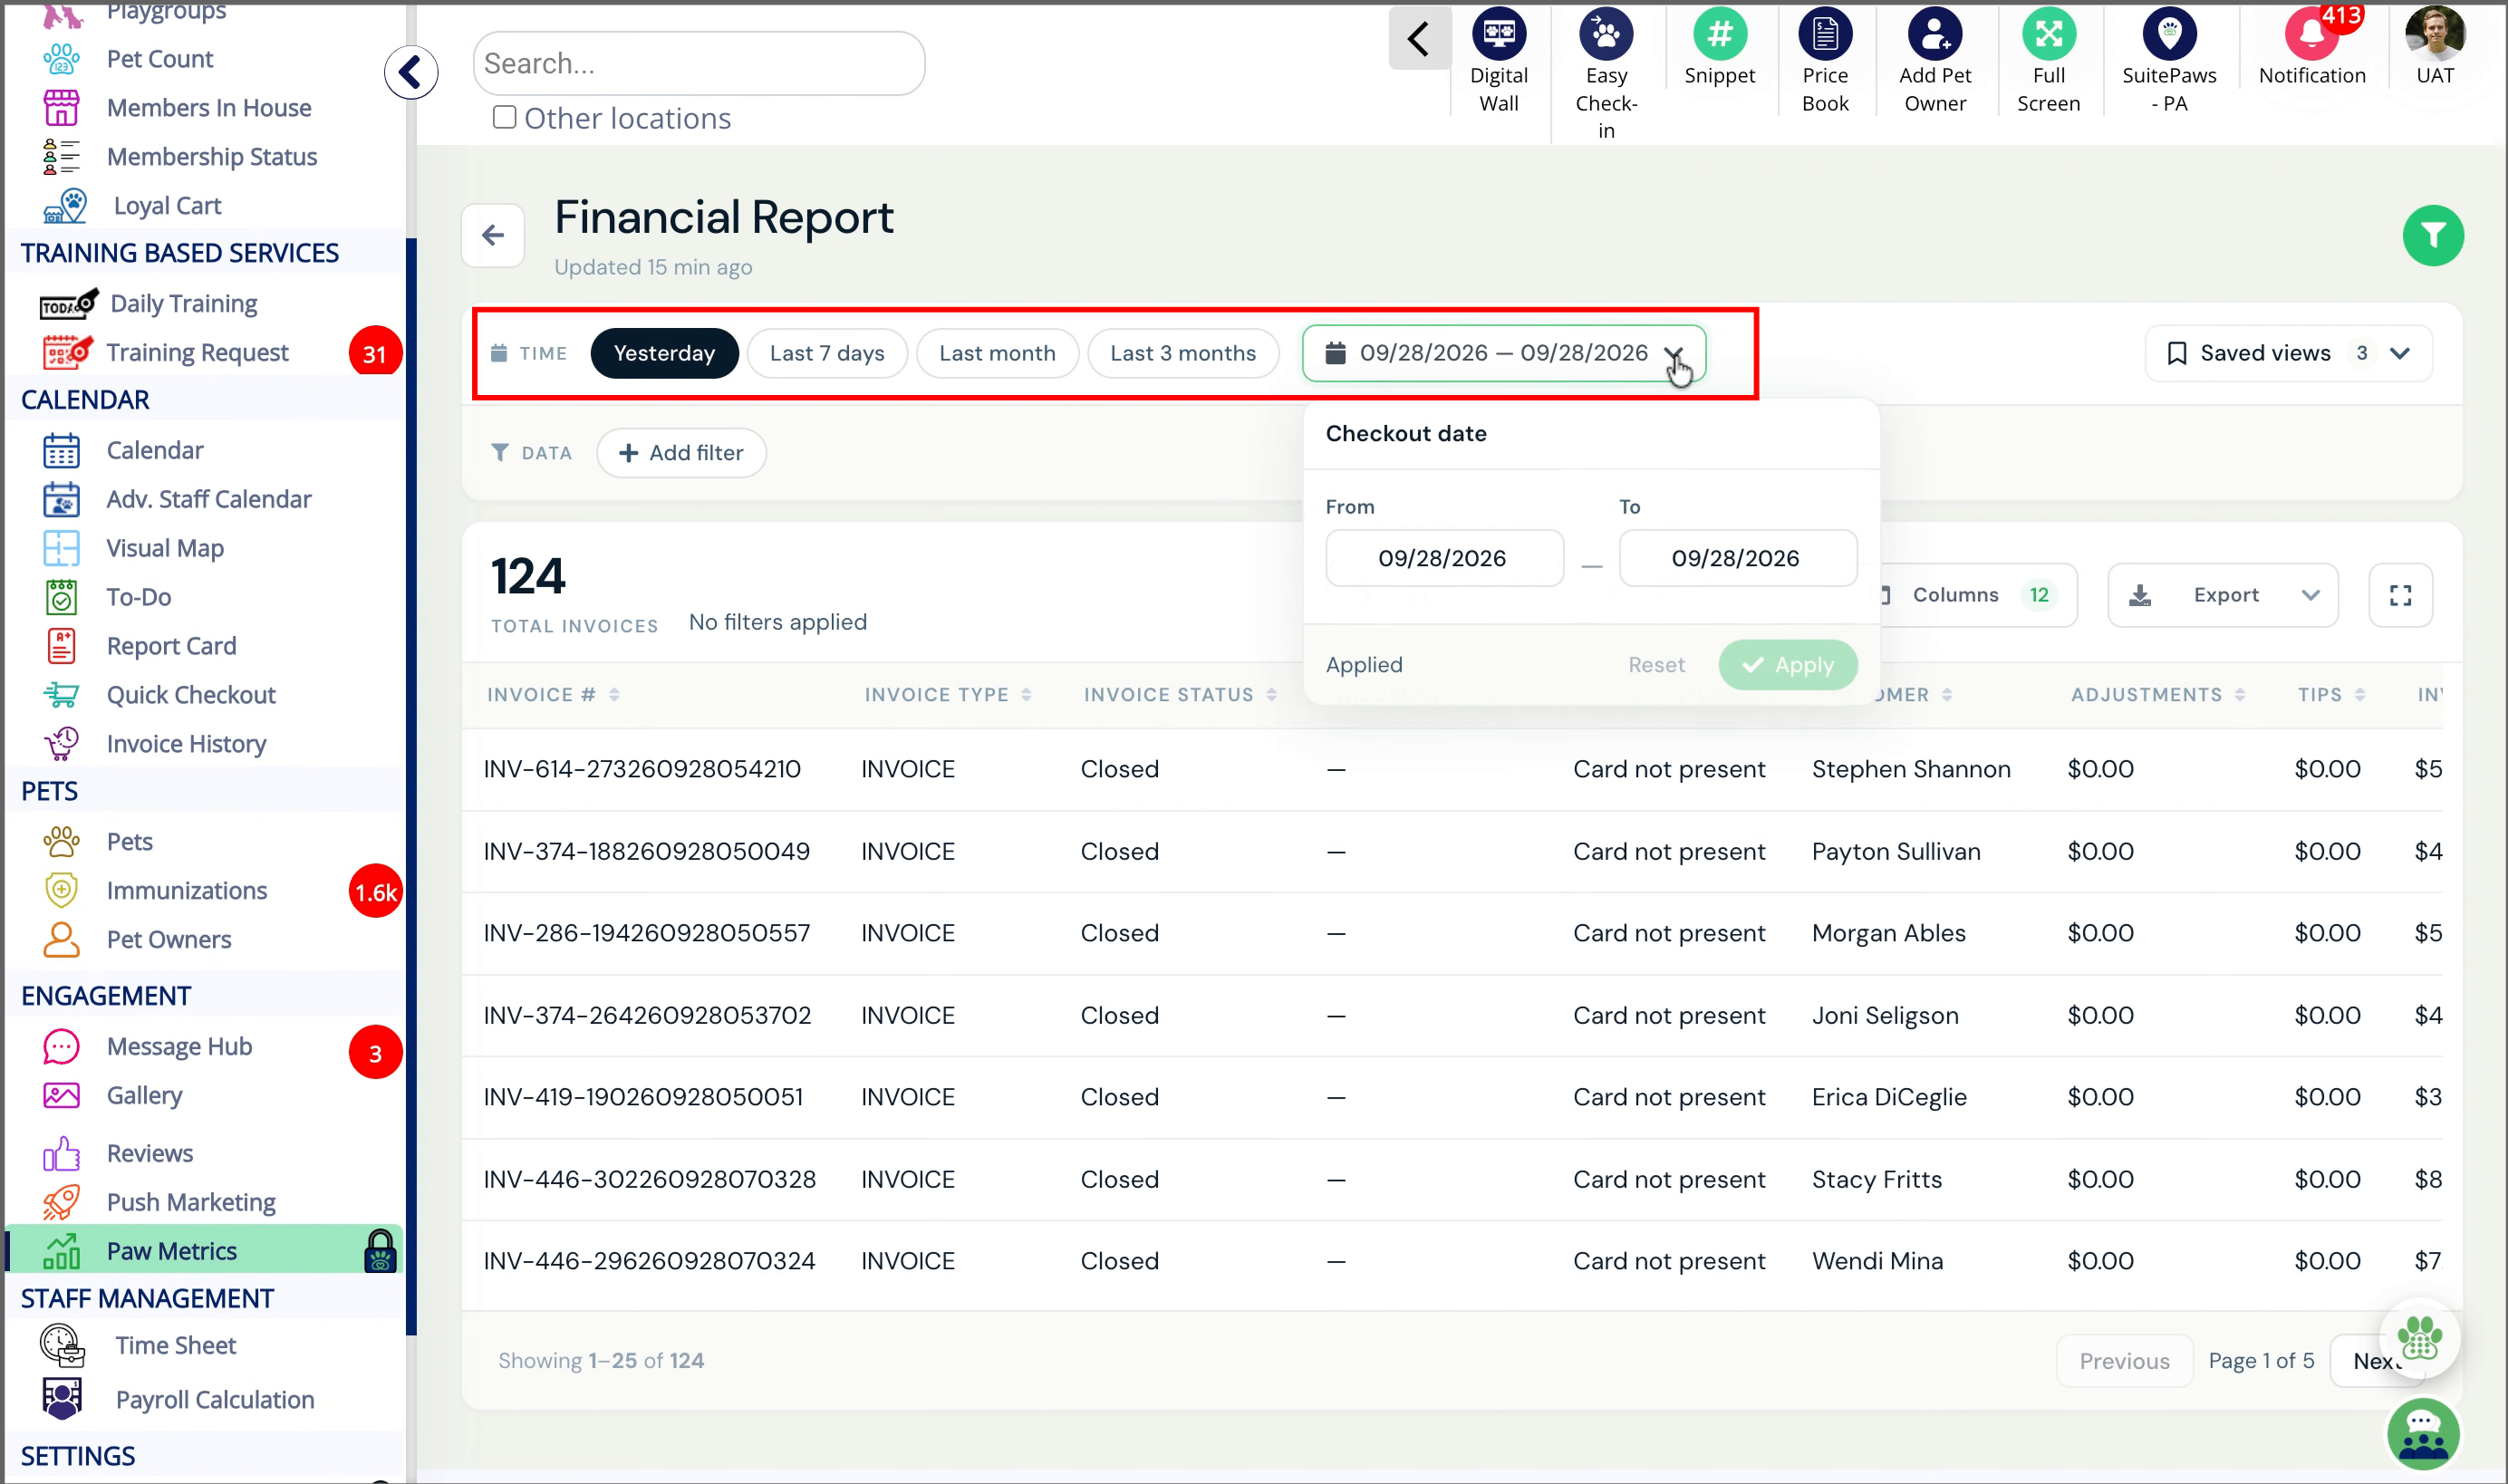The width and height of the screenshot is (2508, 1484).
Task: Select the Last month filter
Action: [996, 353]
